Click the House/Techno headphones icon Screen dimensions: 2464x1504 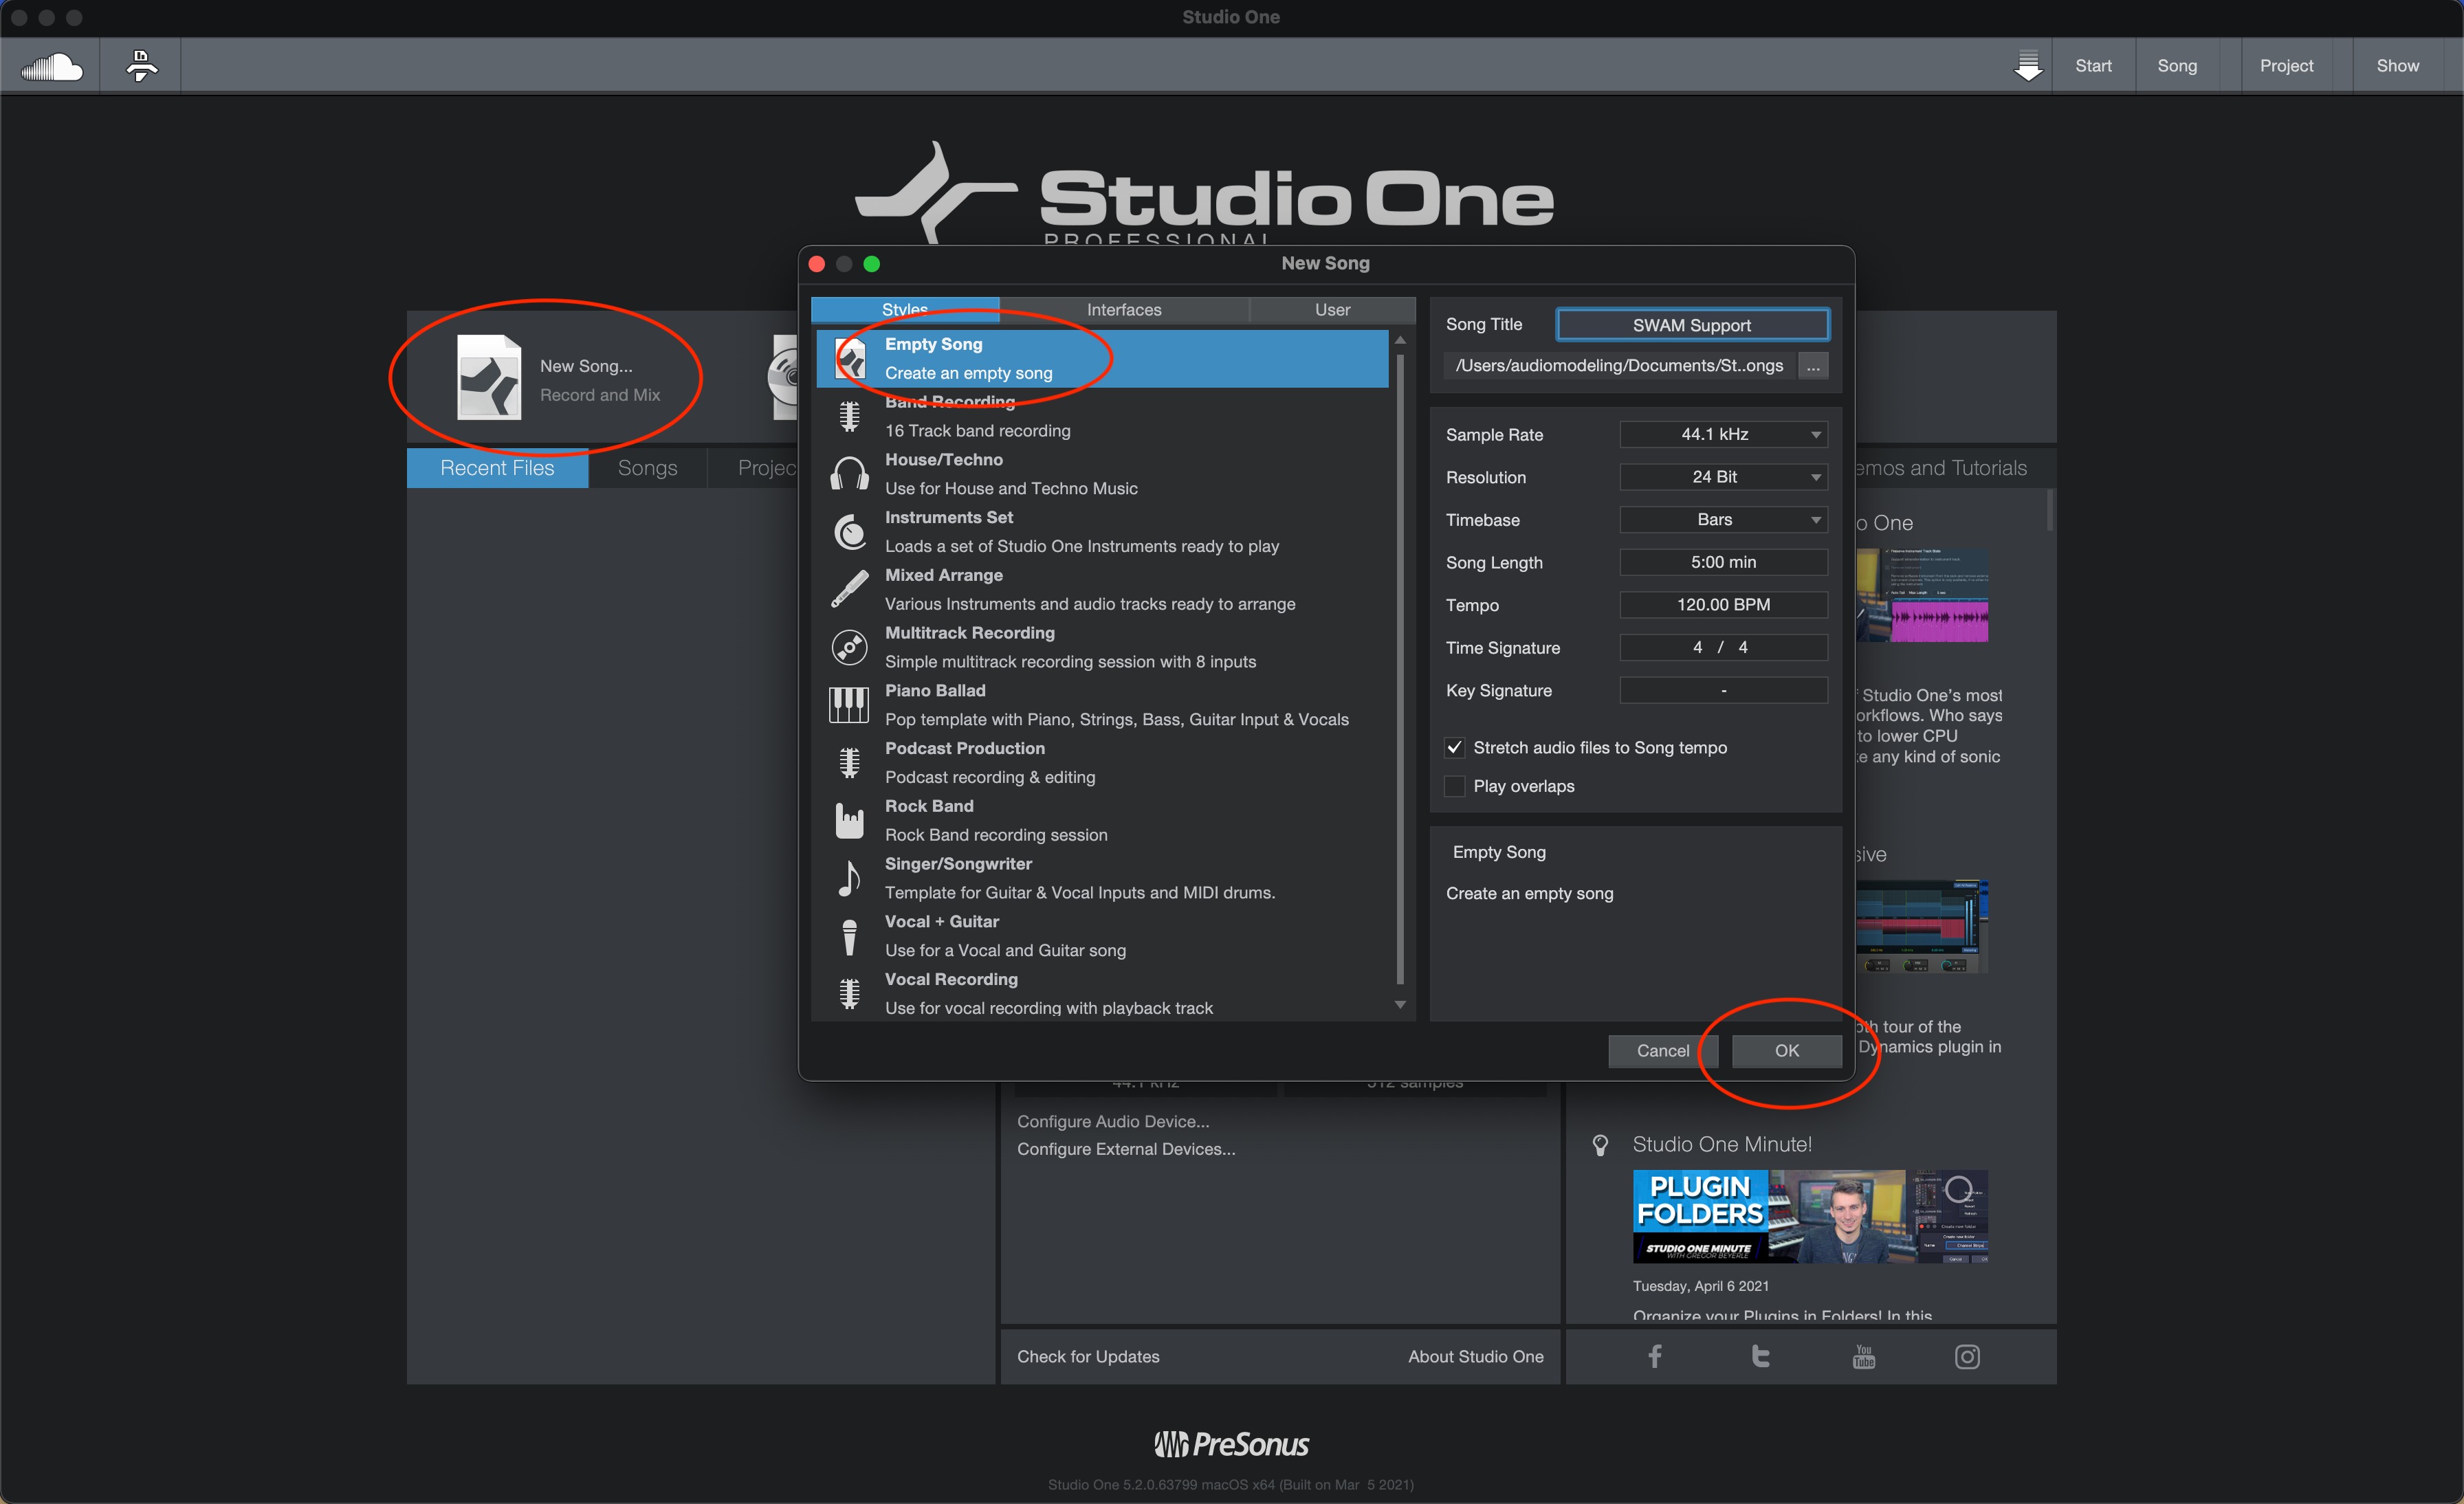click(850, 473)
